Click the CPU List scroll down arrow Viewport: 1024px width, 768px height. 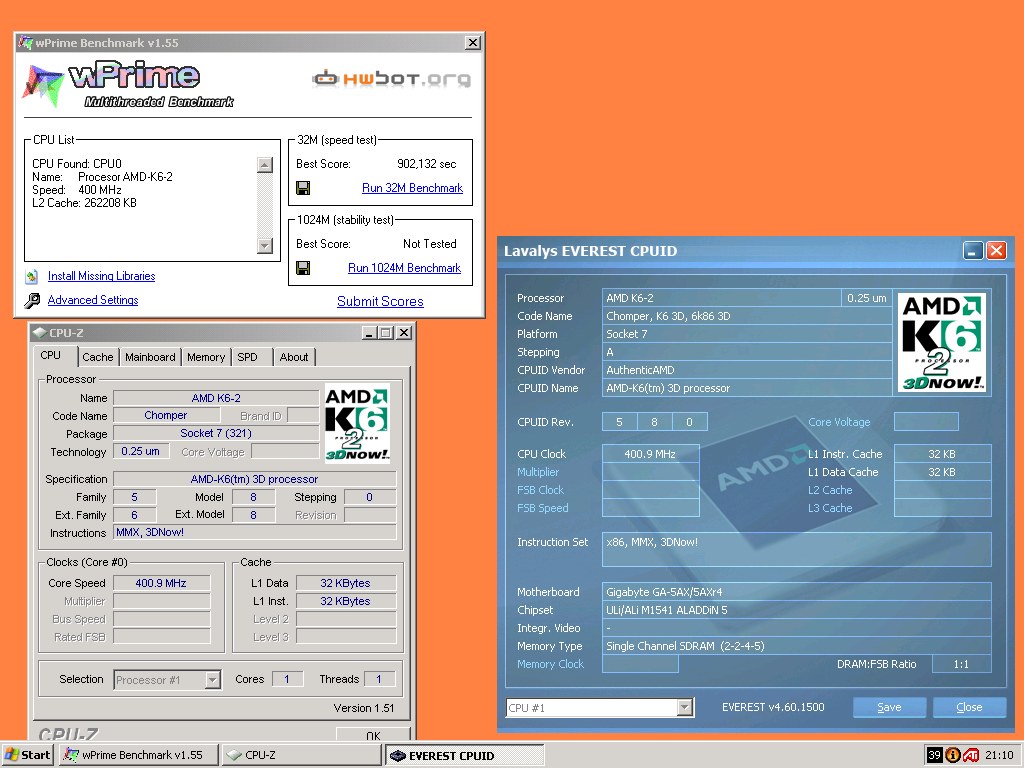tap(264, 246)
